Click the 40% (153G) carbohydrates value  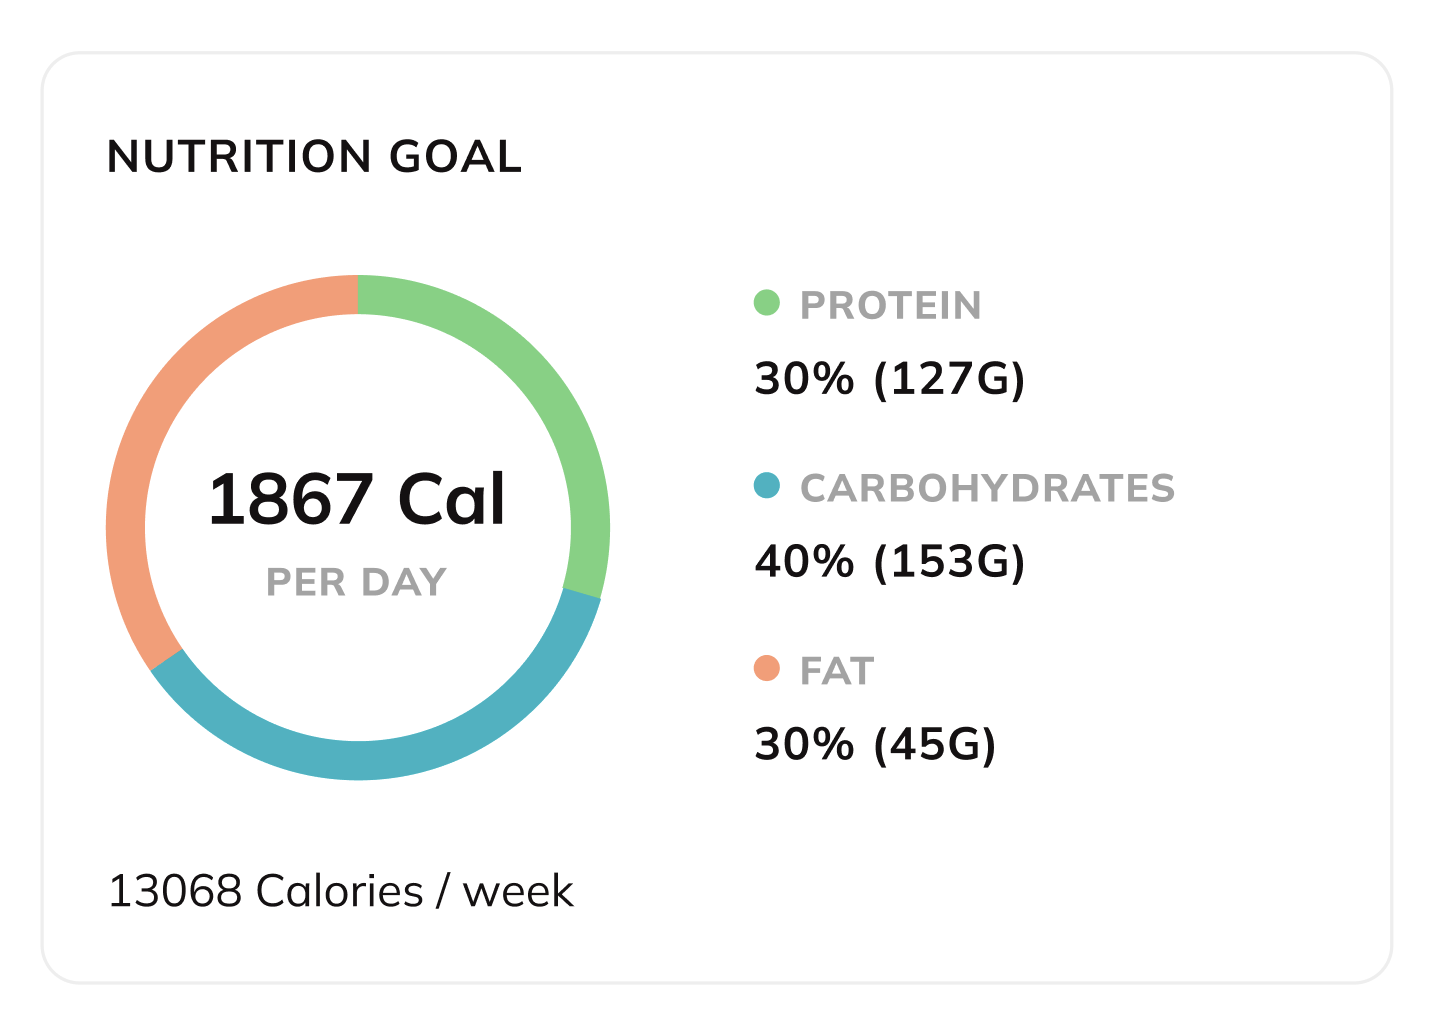[890, 562]
